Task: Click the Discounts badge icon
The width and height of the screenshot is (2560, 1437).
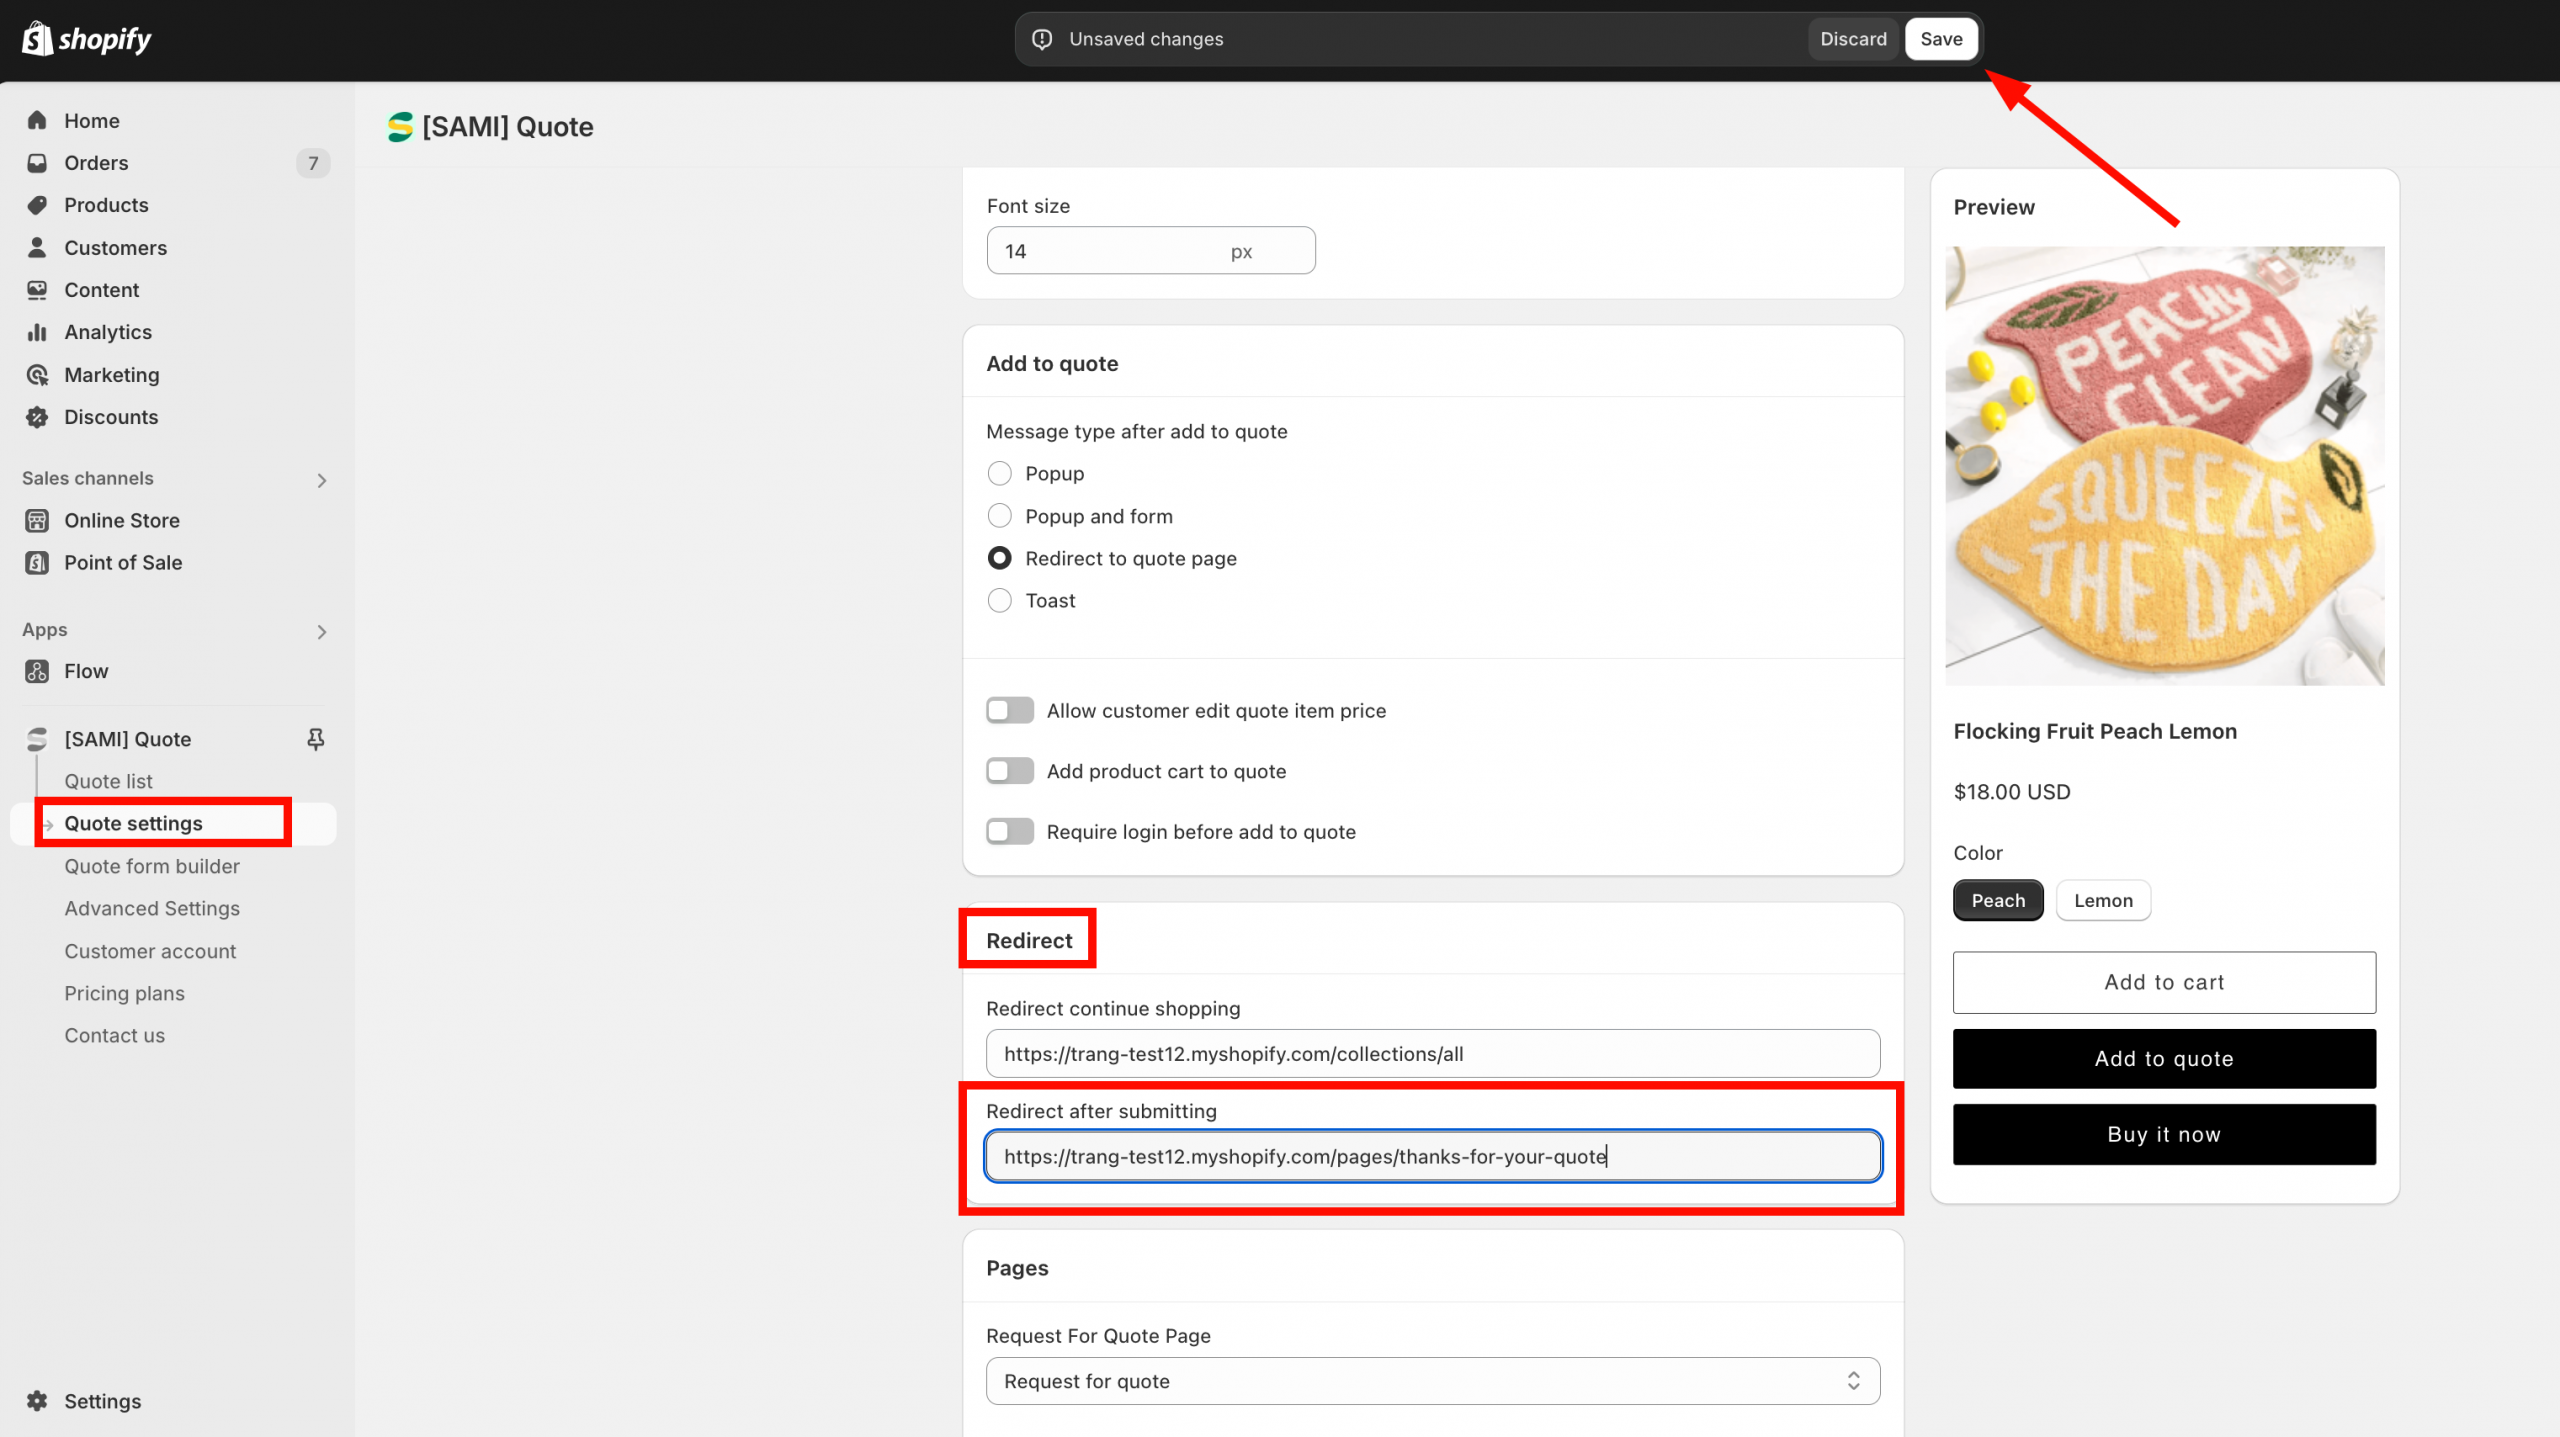Action: point(37,417)
